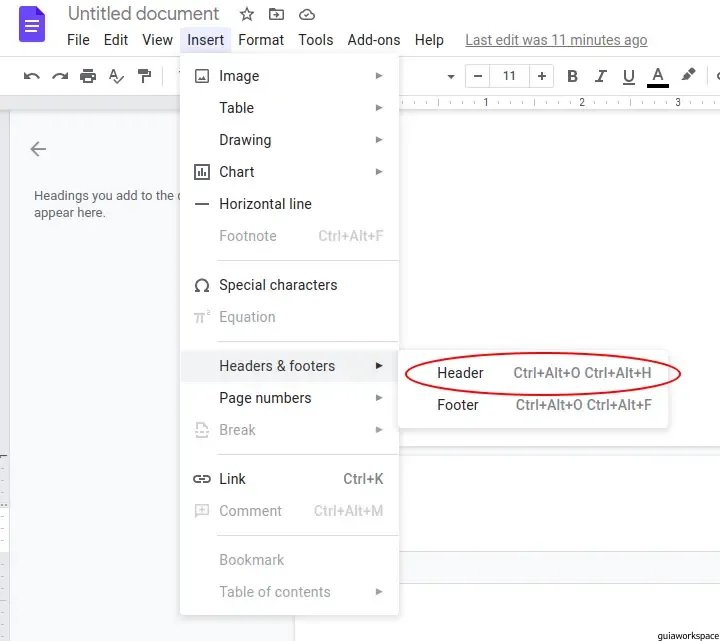Open the highlight color tool
The height and width of the screenshot is (641, 720).
pos(688,75)
